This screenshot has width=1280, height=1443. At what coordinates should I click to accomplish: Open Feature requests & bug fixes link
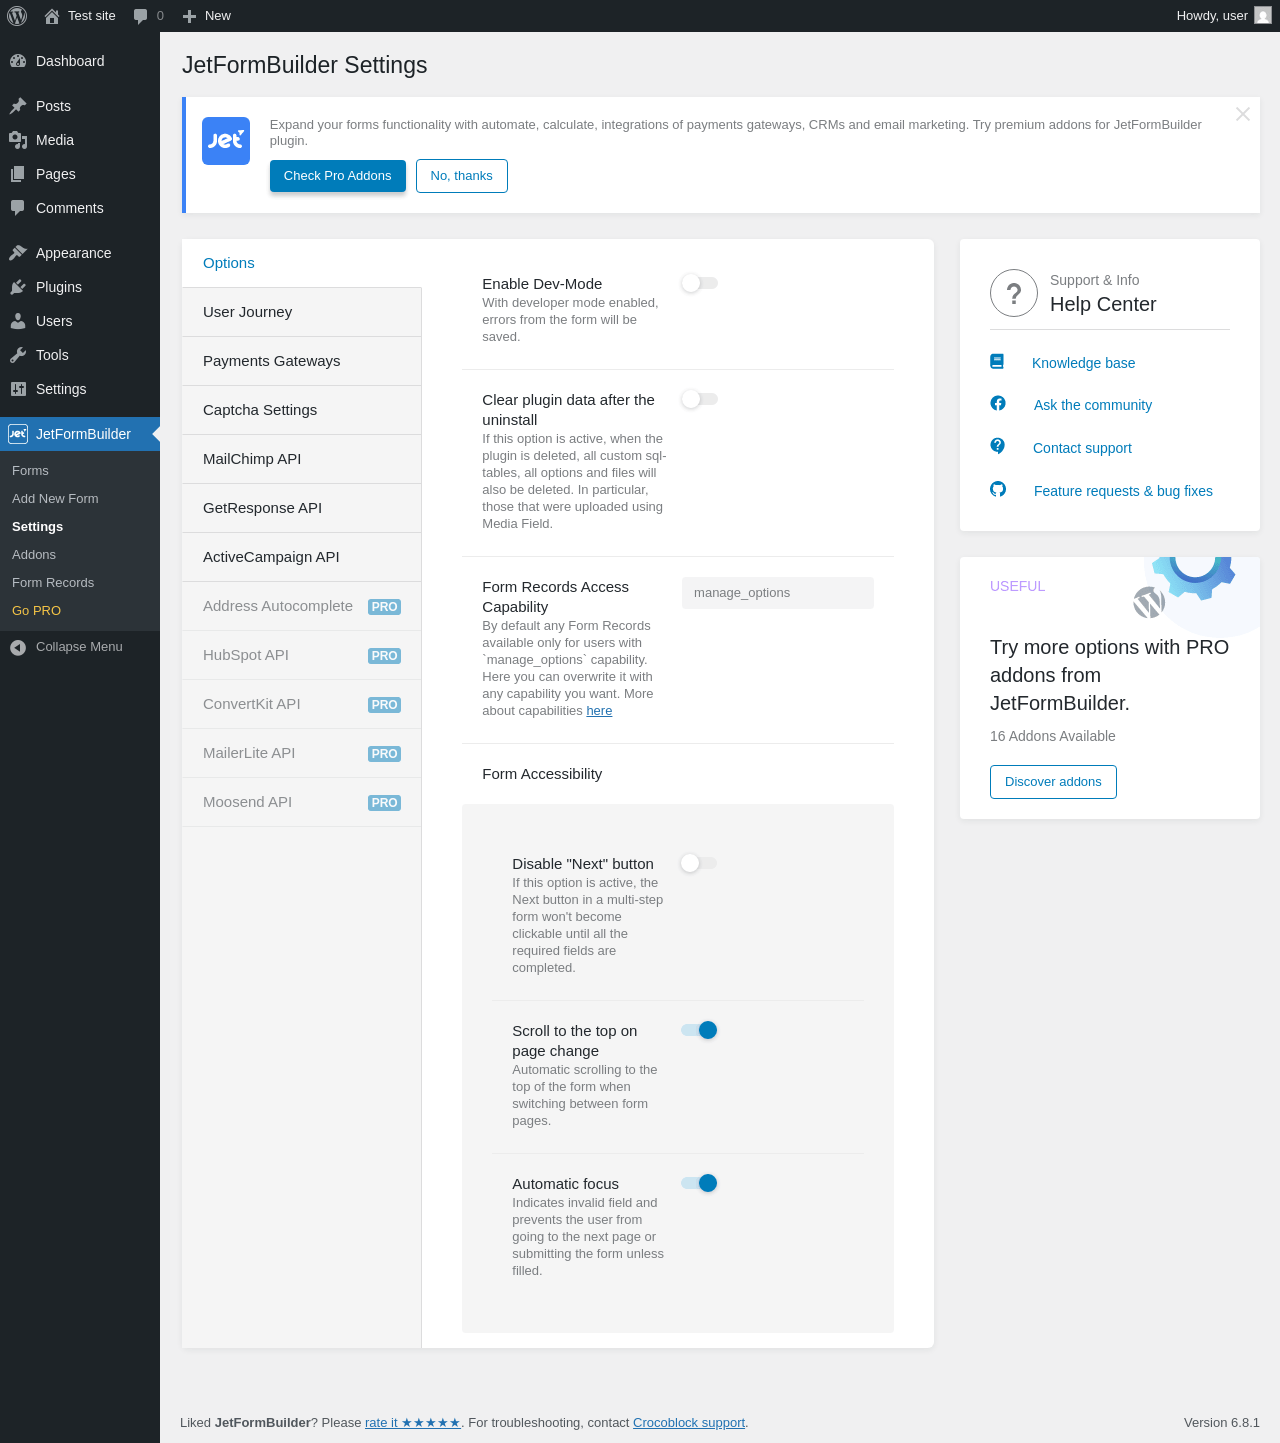pos(1123,491)
